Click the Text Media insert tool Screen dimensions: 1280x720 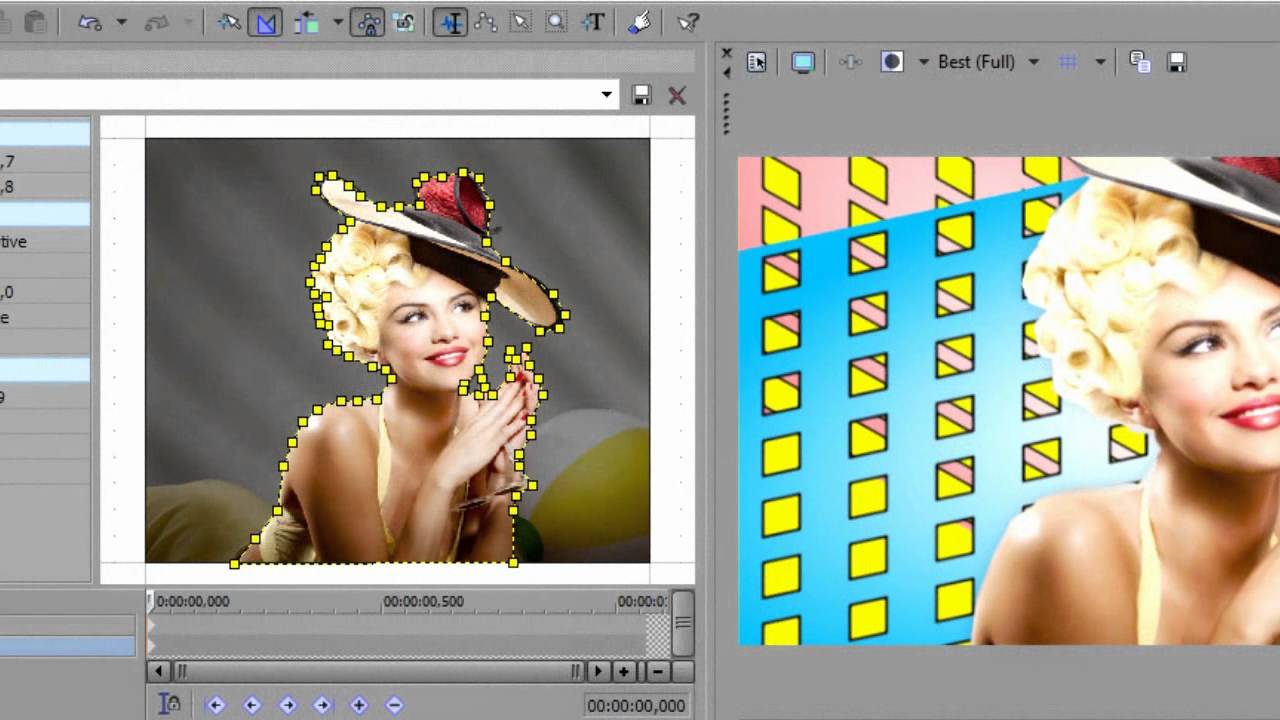click(x=594, y=22)
